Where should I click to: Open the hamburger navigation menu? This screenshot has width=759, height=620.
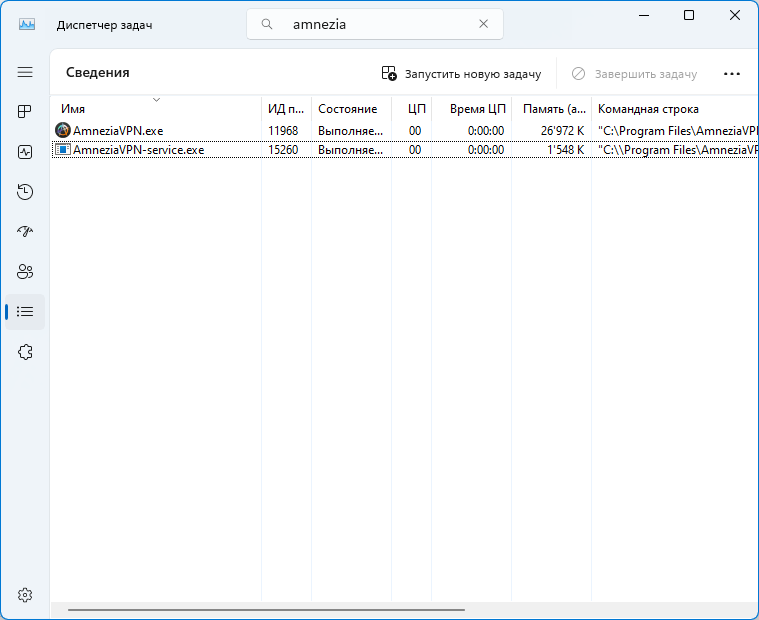tap(25, 72)
